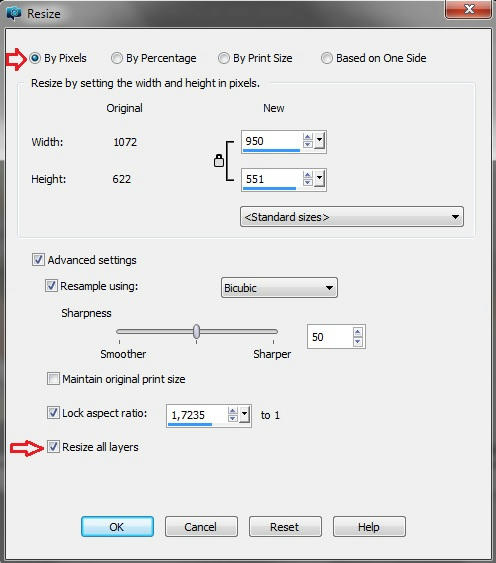Uncheck the Advanced settings checkbox

coord(38,260)
